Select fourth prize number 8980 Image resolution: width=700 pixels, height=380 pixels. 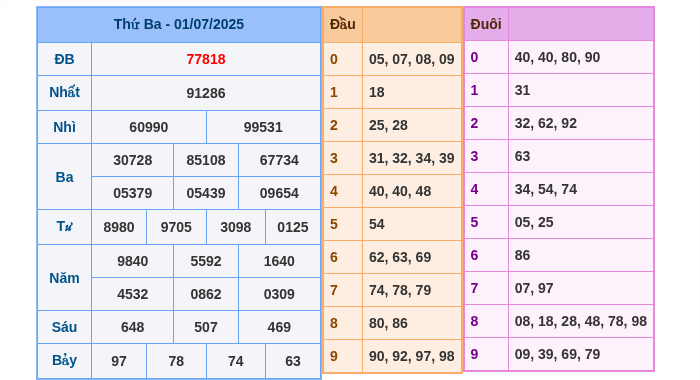coord(119,227)
